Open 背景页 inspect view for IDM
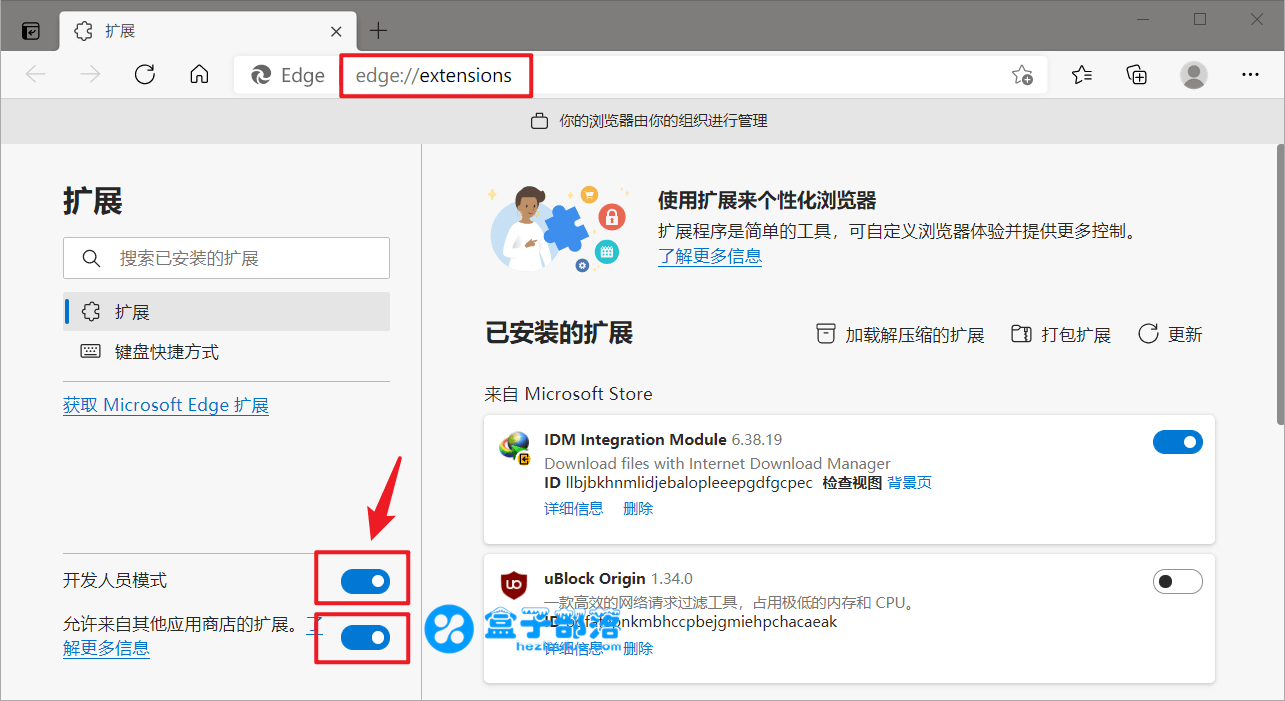 click(910, 483)
